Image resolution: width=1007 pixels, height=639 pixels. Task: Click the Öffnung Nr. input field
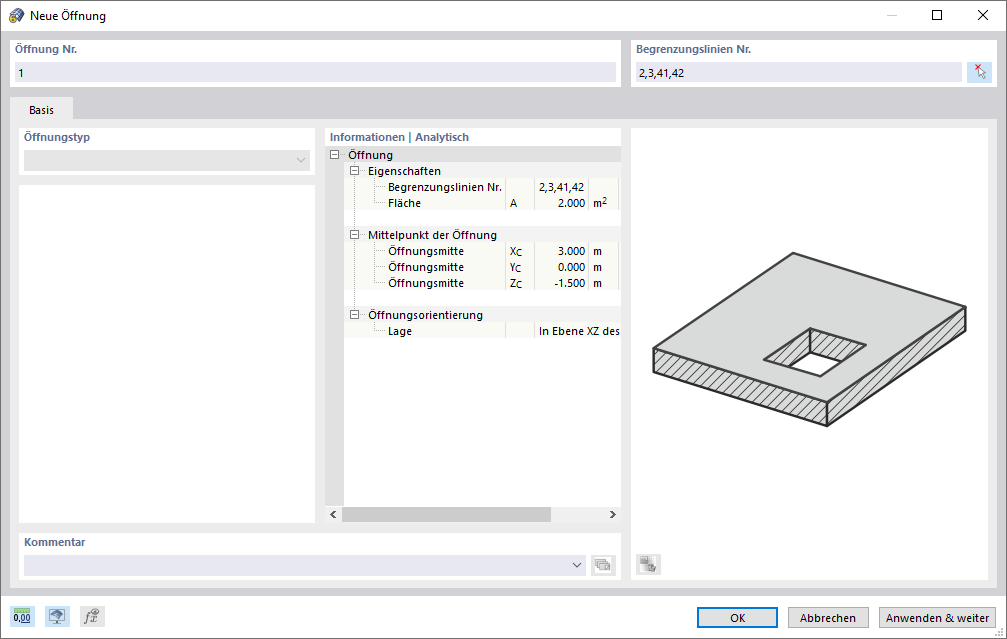click(x=315, y=73)
